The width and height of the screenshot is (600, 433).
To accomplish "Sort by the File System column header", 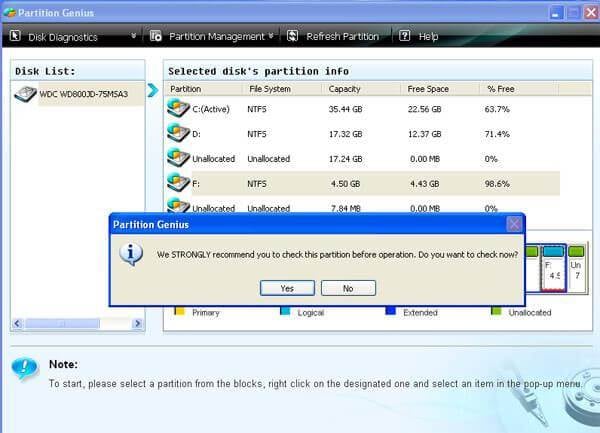I will [270, 89].
